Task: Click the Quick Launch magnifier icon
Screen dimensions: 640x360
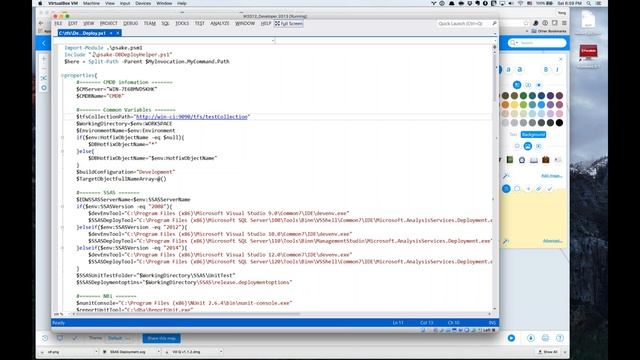Action: tap(494, 24)
